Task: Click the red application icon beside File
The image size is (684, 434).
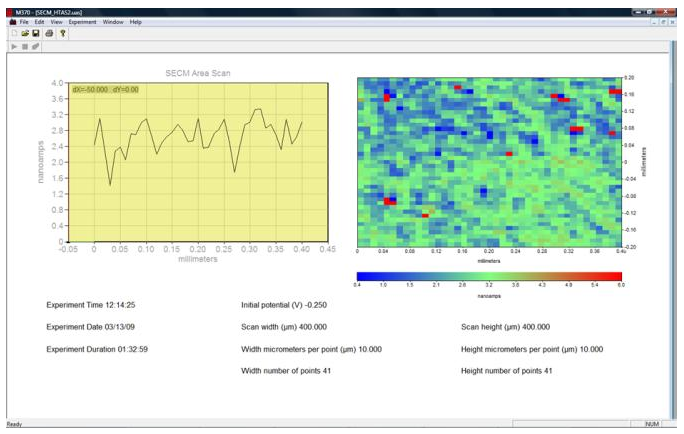Action: click(12, 21)
